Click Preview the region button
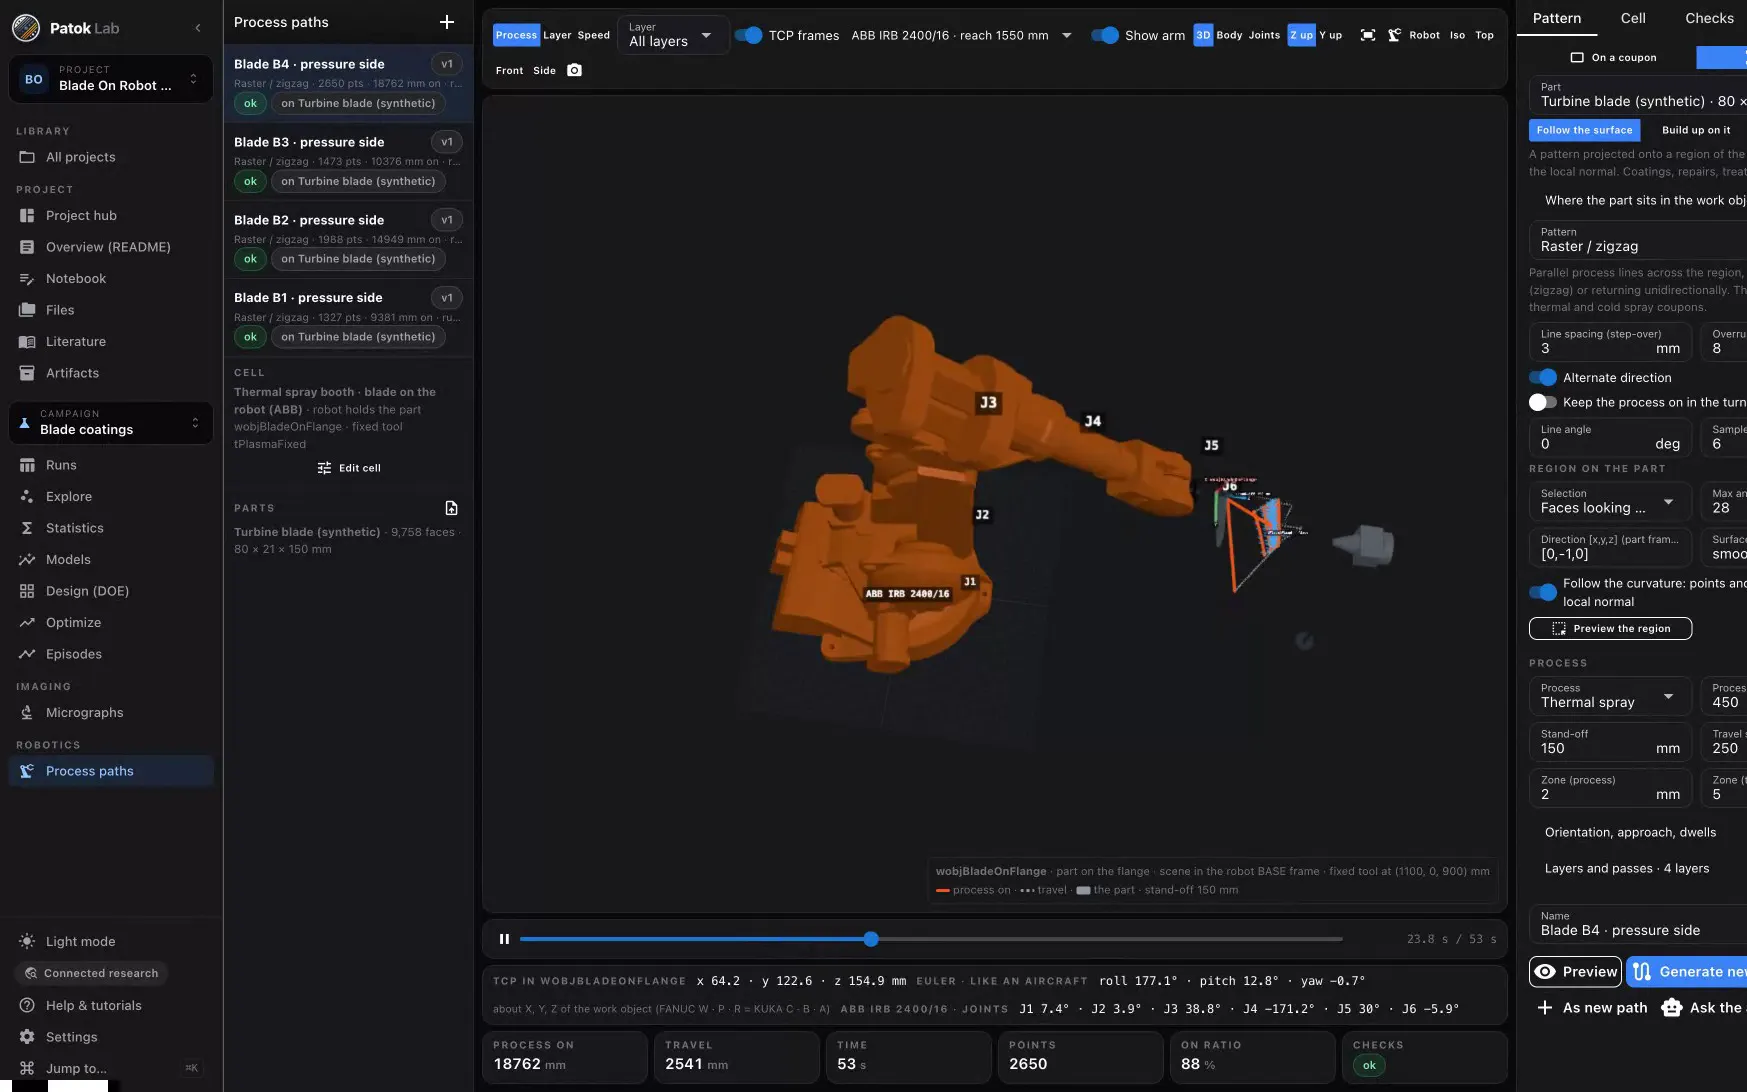1747x1092 pixels. coord(1610,628)
